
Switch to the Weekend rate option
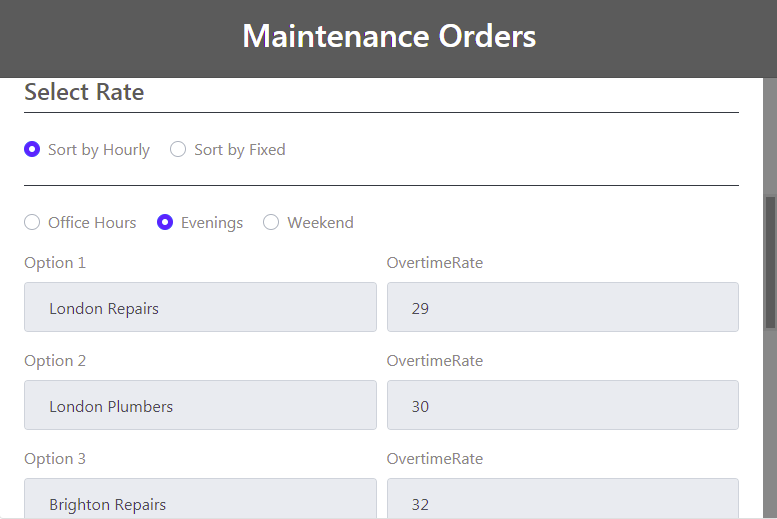pyautogui.click(x=271, y=223)
